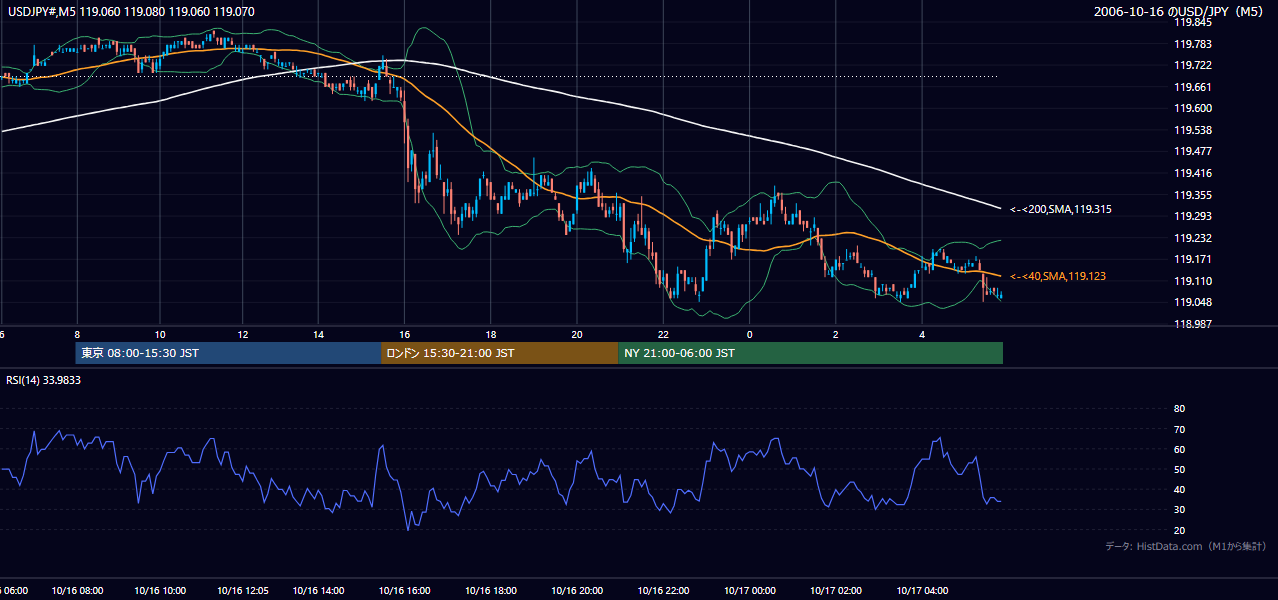Click the 10/16 10:00 time label

coord(160,591)
